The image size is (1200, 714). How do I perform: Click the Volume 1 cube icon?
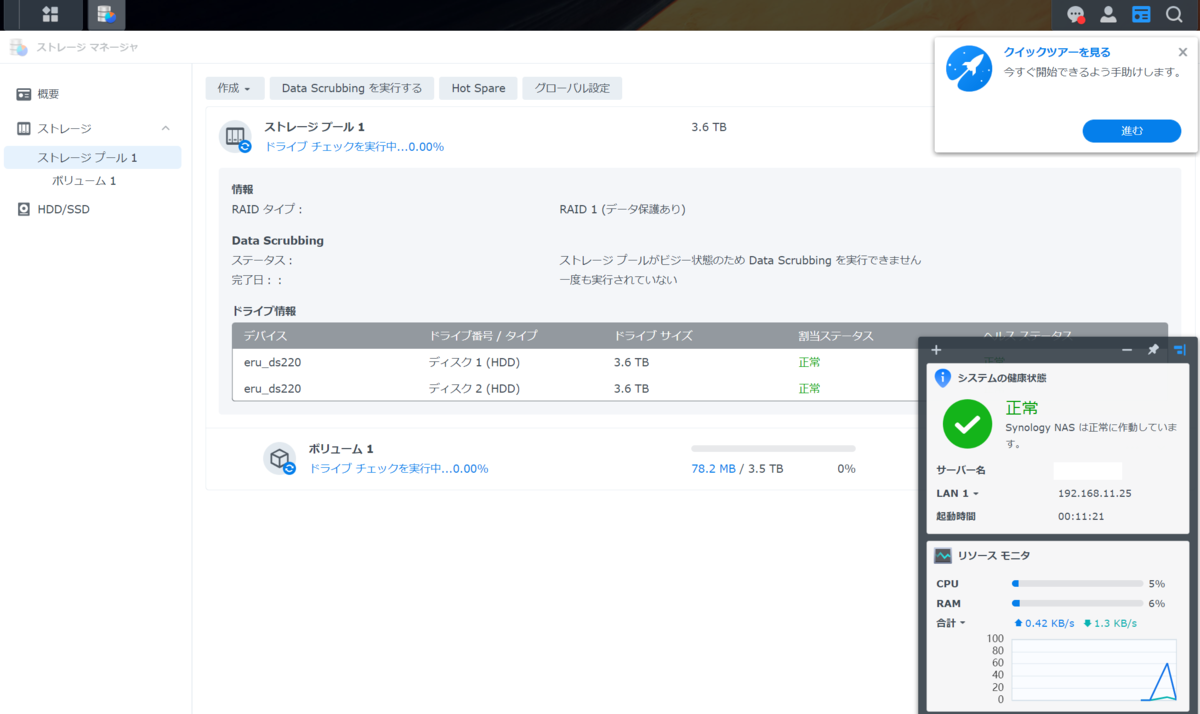[x=280, y=458]
